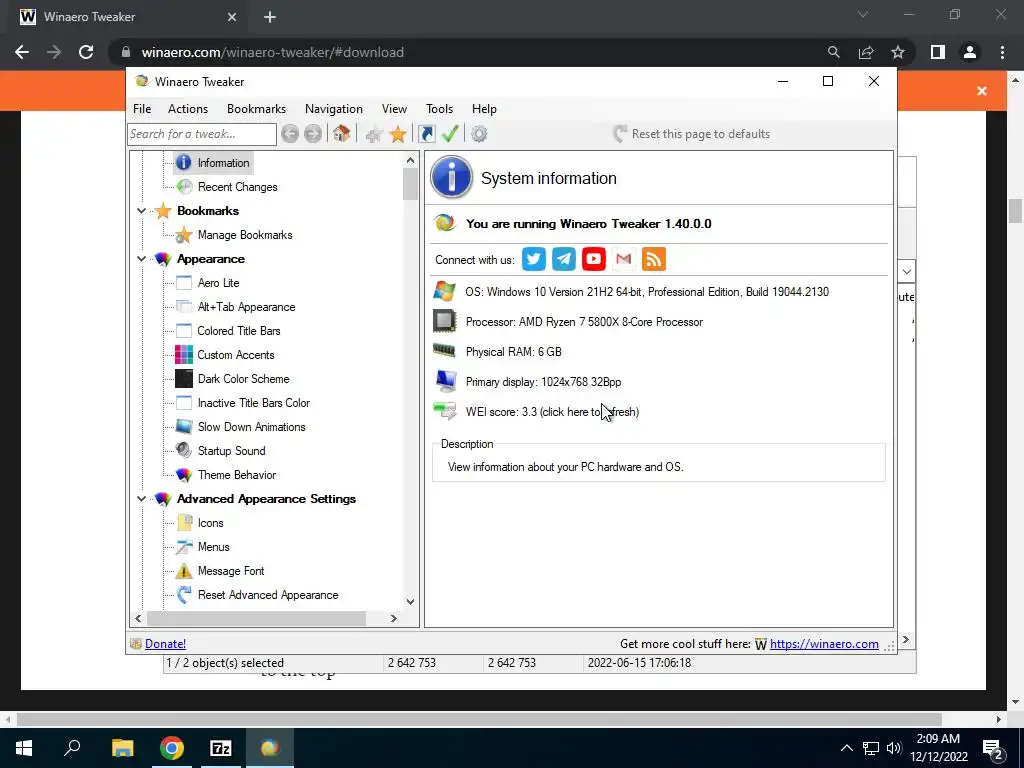Image resolution: width=1024 pixels, height=768 pixels.
Task: Click the Chrome address bar URL
Action: click(x=272, y=52)
